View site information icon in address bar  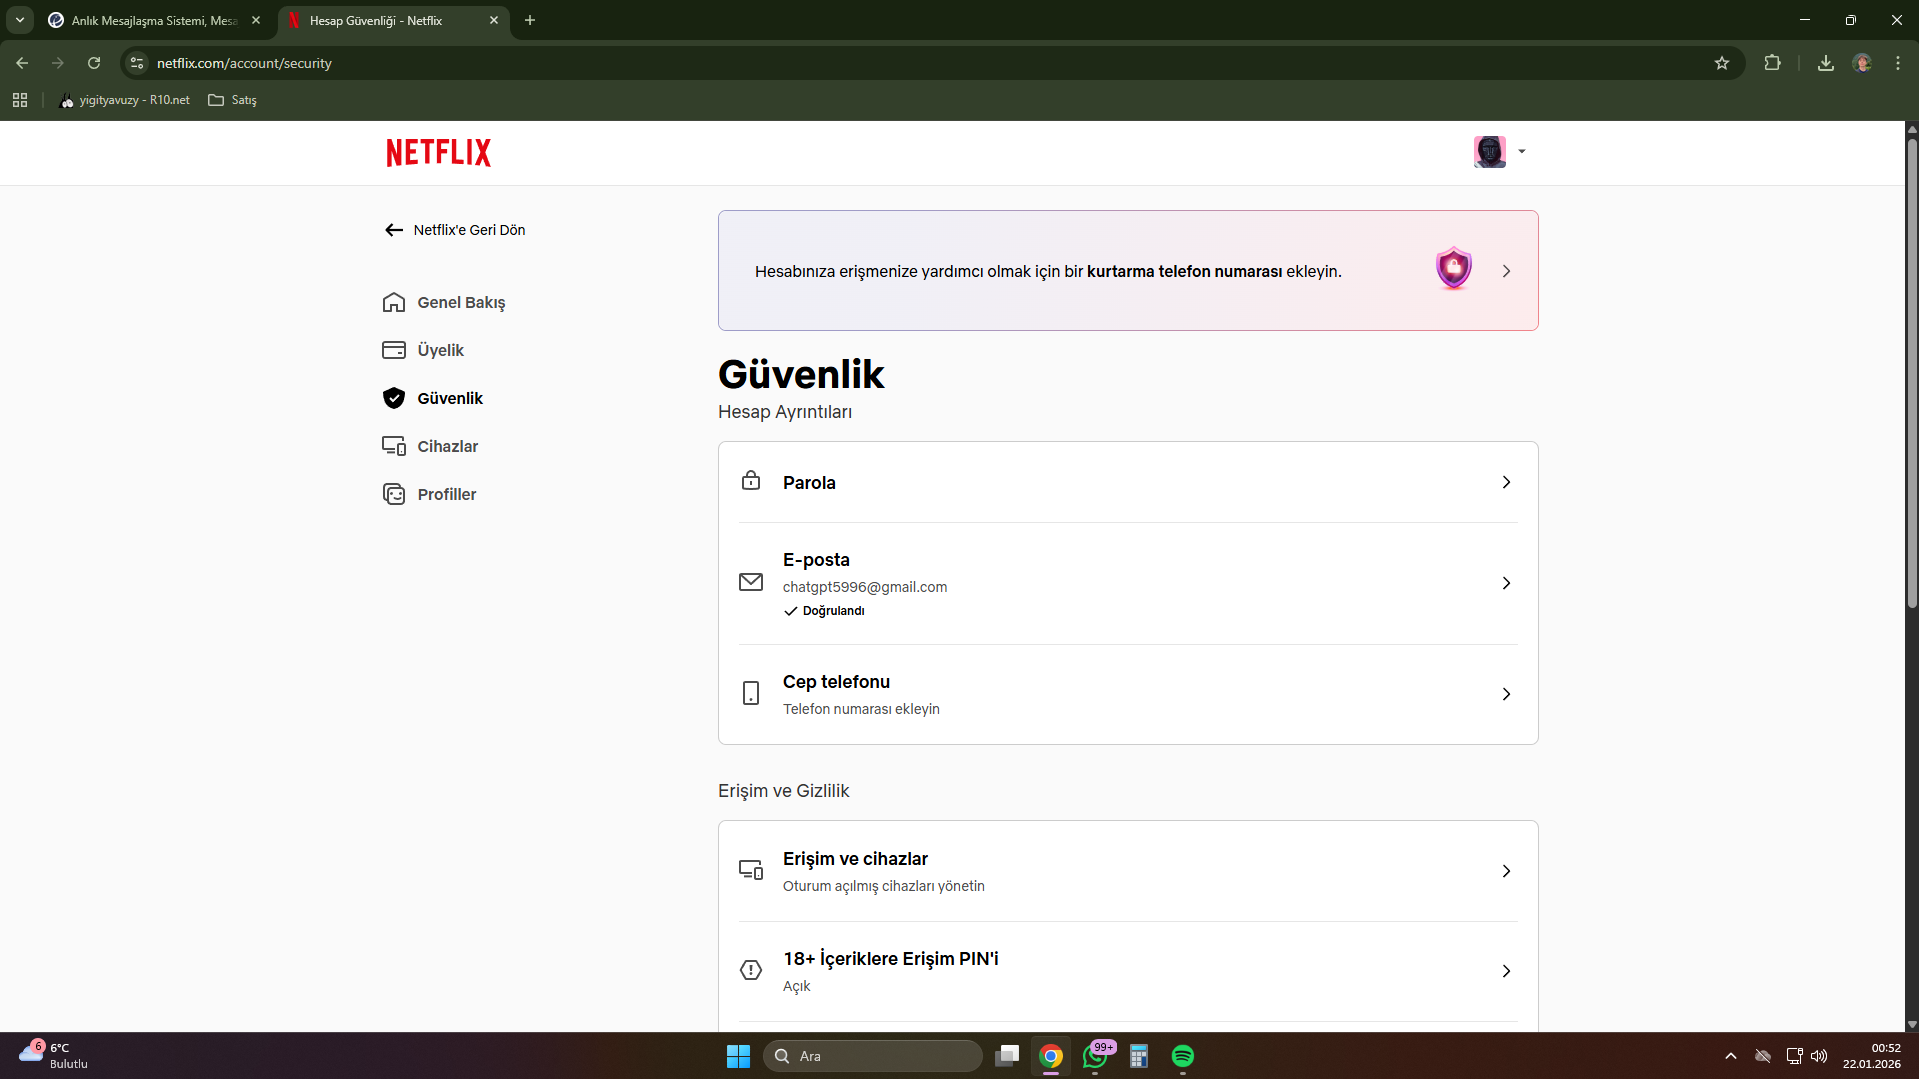click(137, 63)
